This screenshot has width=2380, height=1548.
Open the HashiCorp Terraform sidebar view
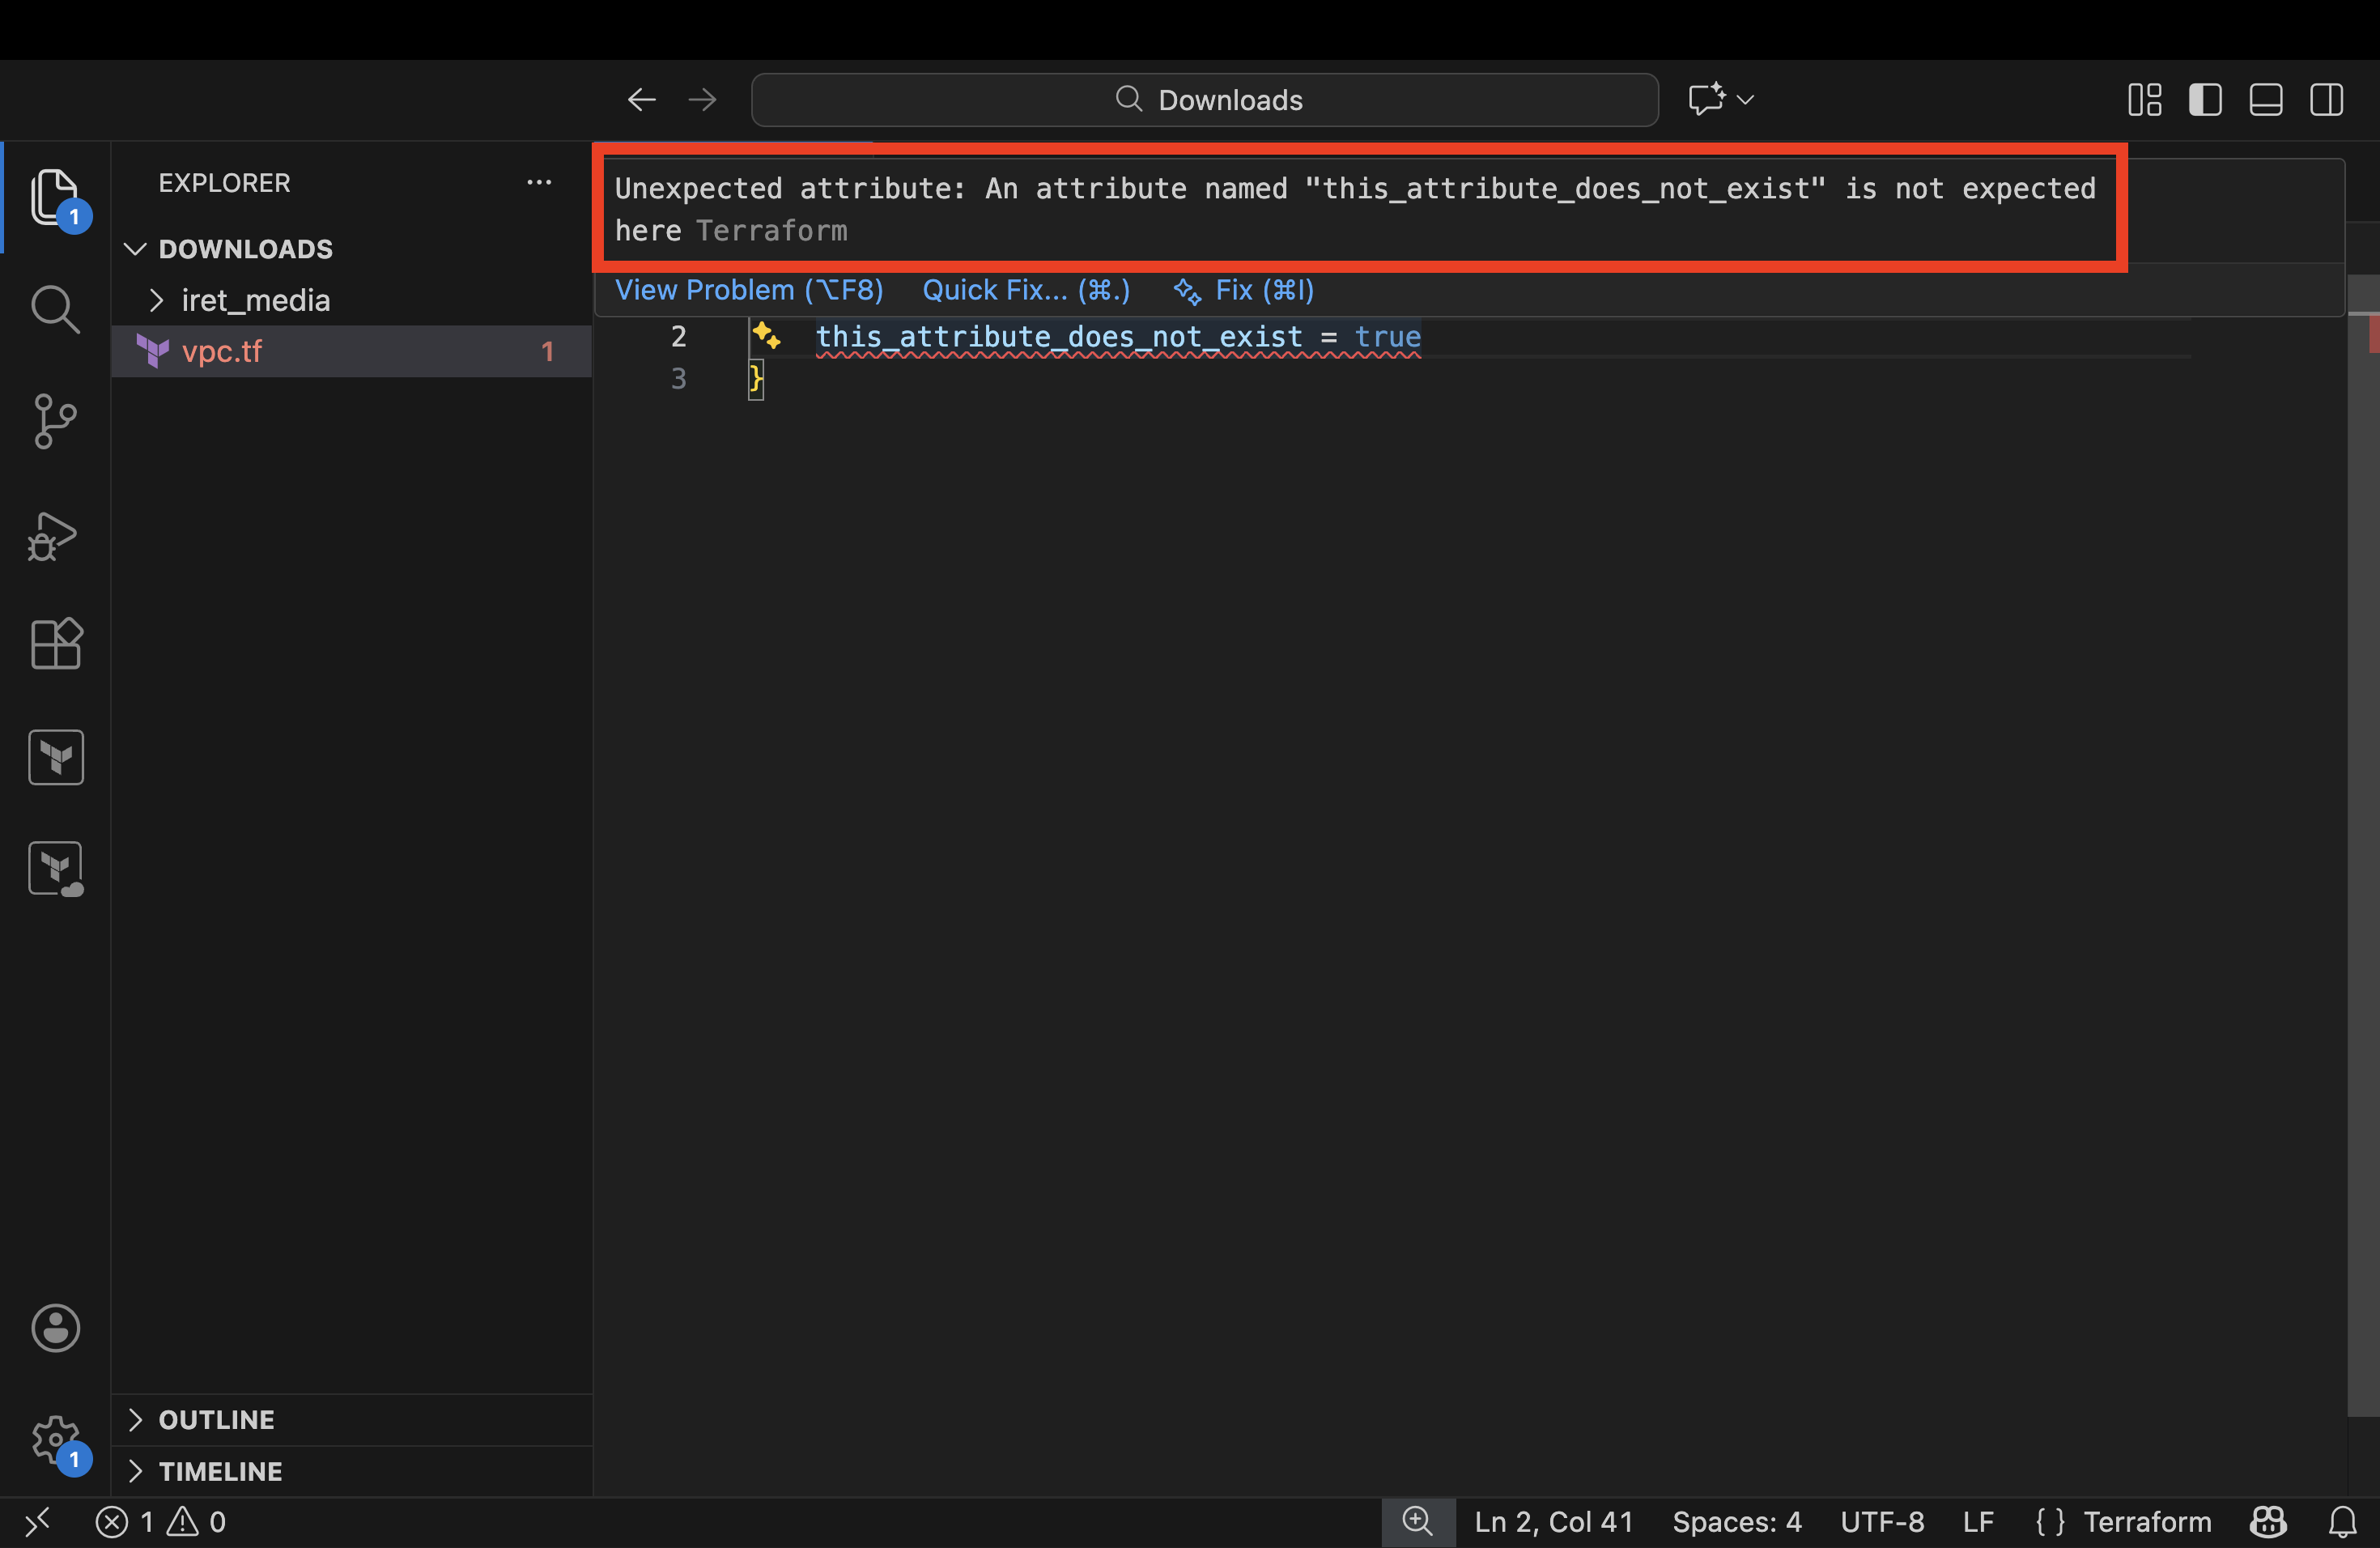55,757
